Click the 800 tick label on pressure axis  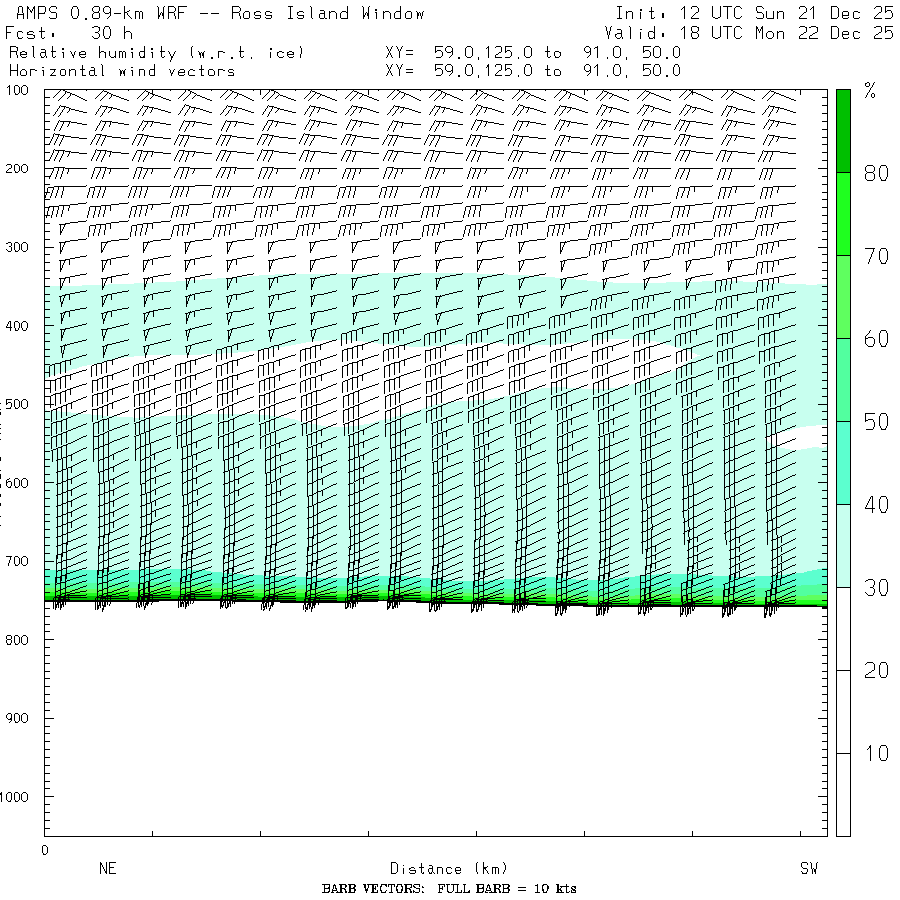pos(20,640)
